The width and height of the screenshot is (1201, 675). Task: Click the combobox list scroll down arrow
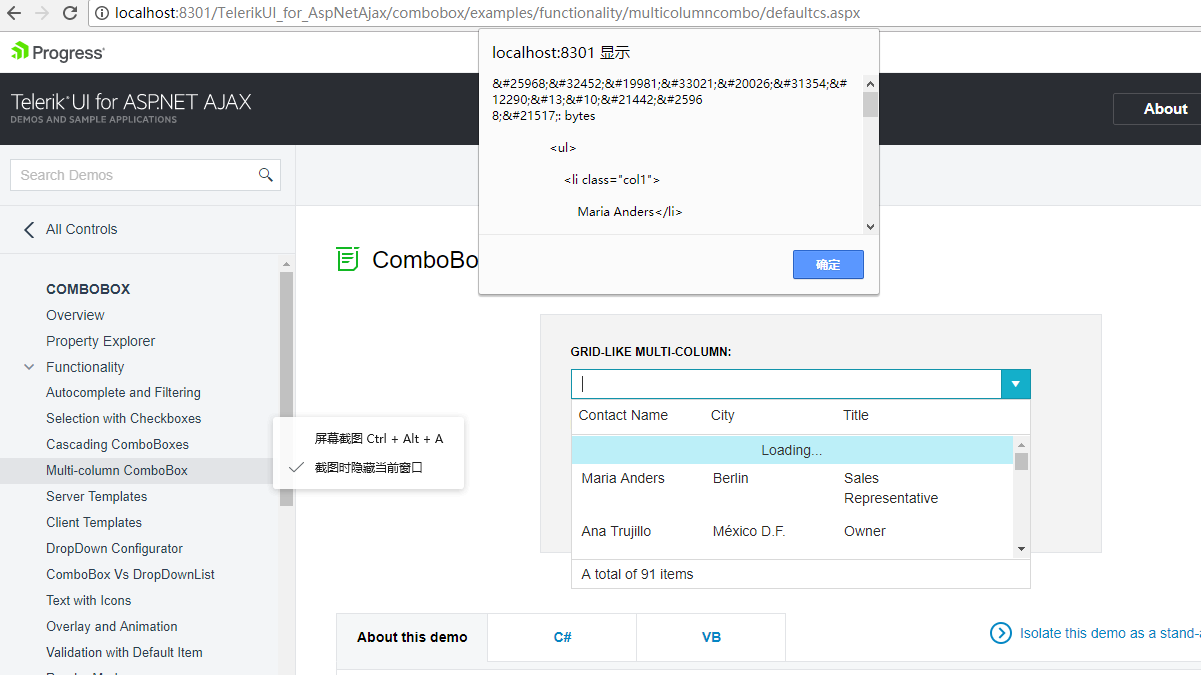click(x=1021, y=548)
